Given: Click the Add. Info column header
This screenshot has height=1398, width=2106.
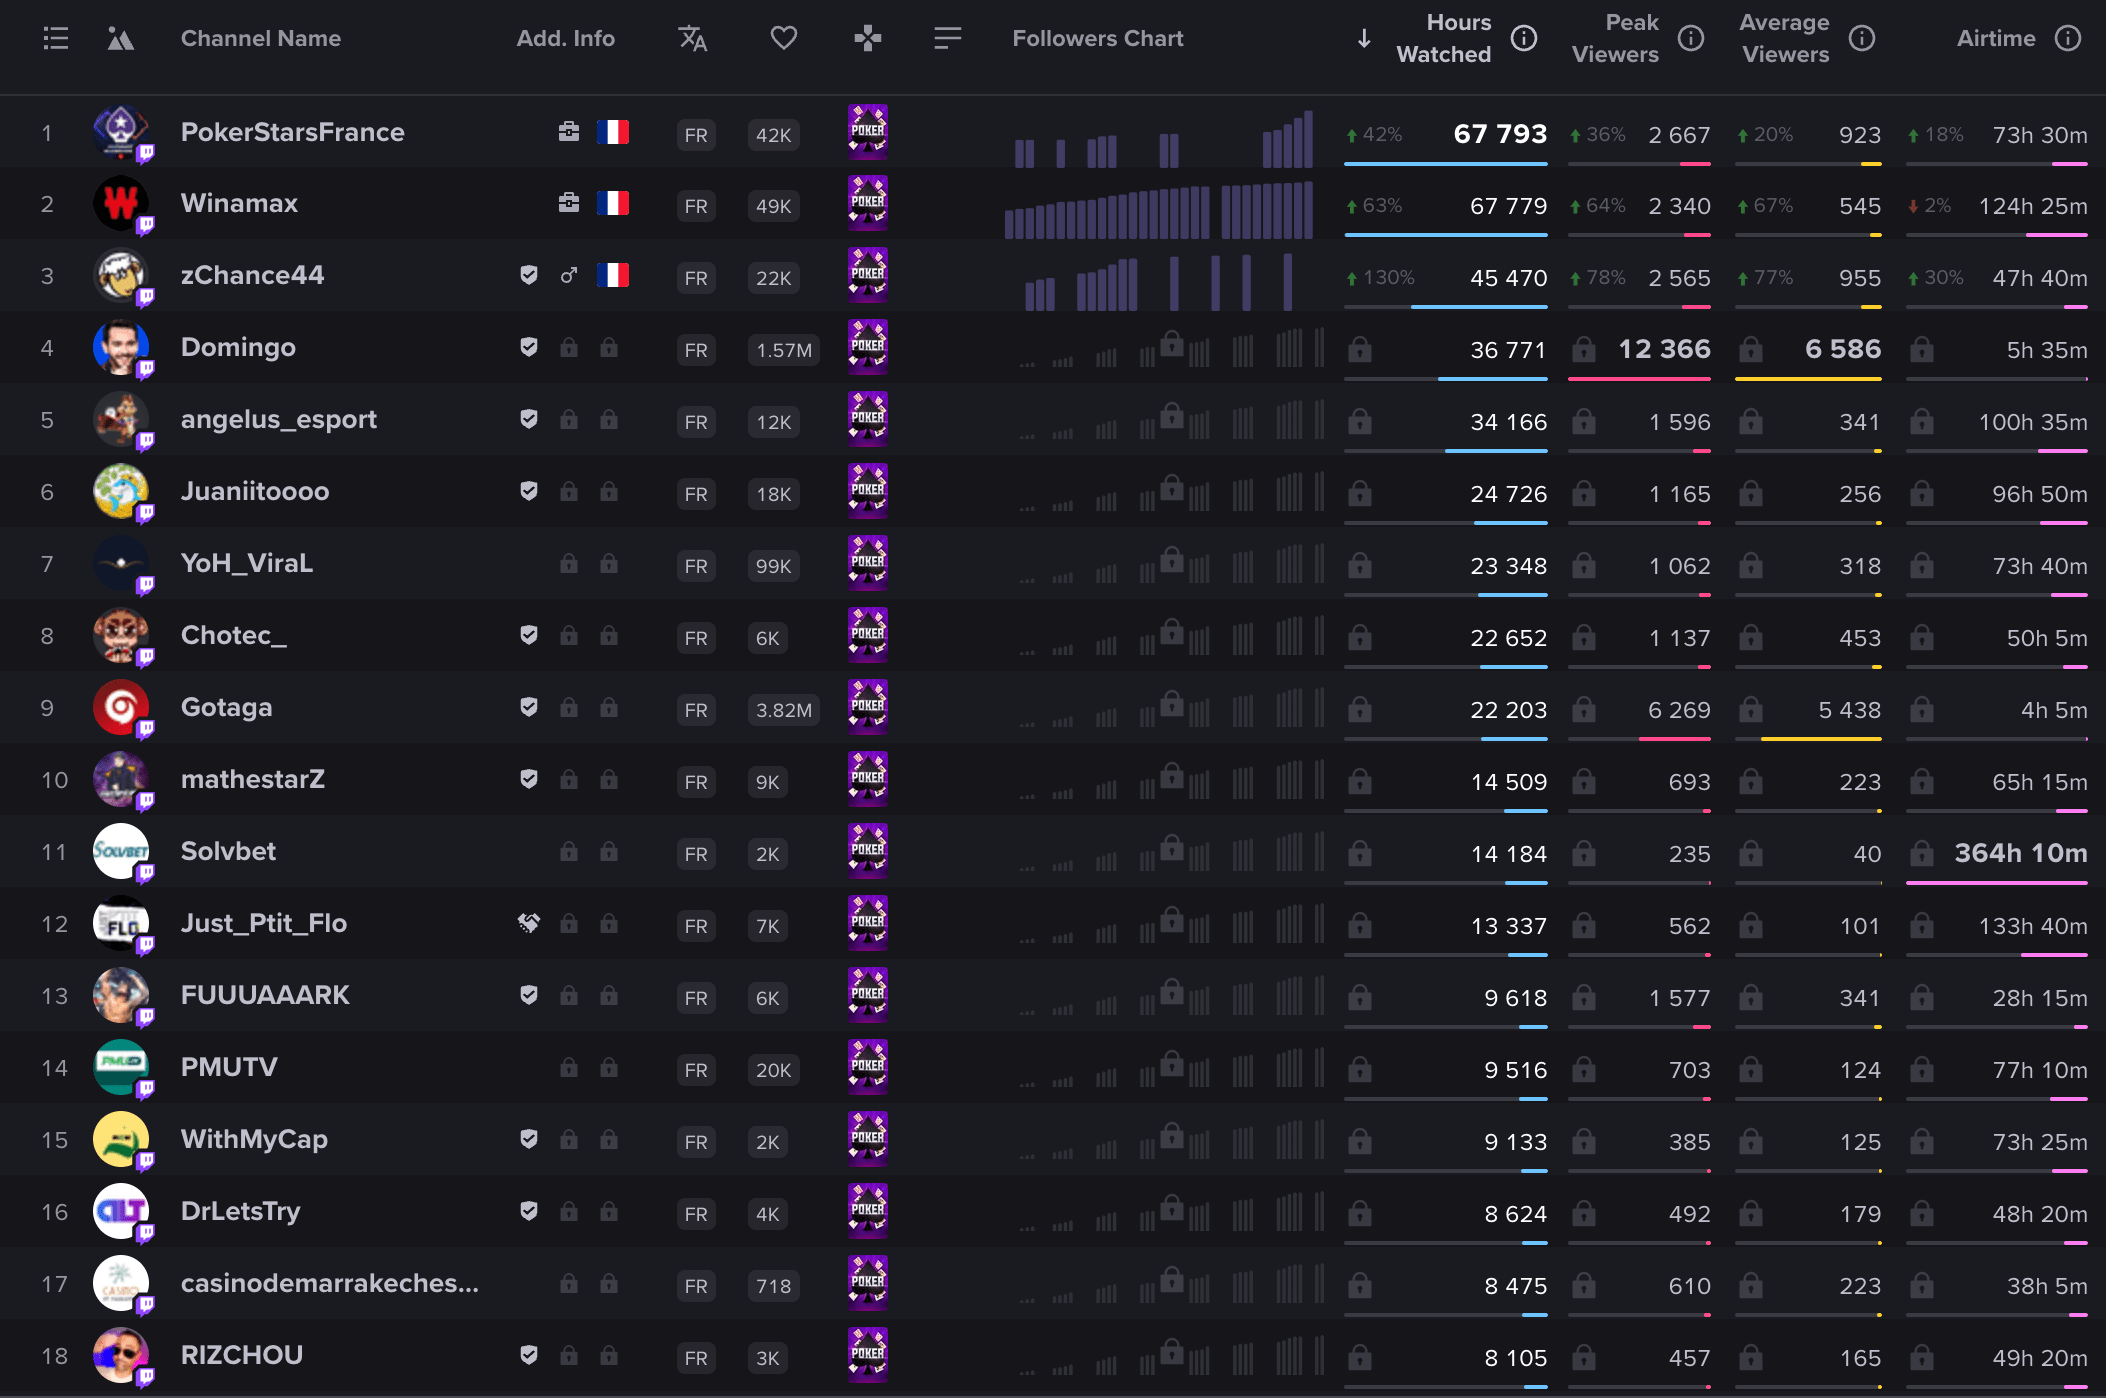Looking at the screenshot, I should point(566,38).
